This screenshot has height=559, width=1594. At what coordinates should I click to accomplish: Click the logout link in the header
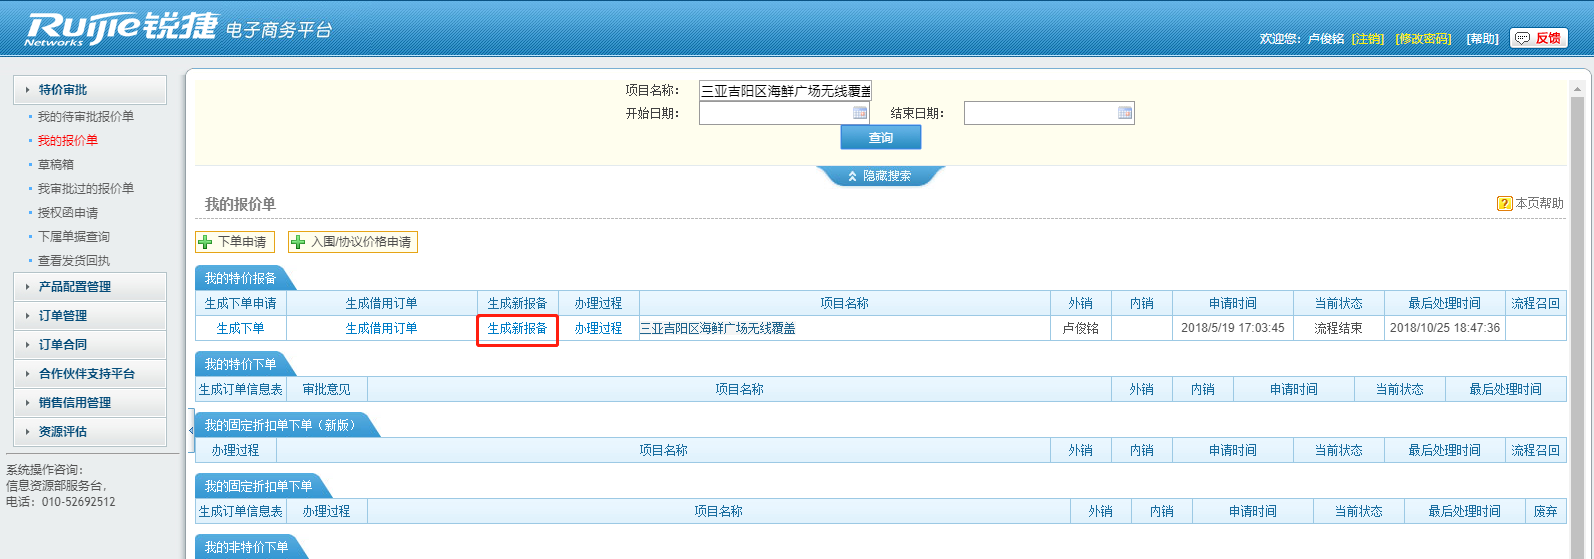point(1367,39)
